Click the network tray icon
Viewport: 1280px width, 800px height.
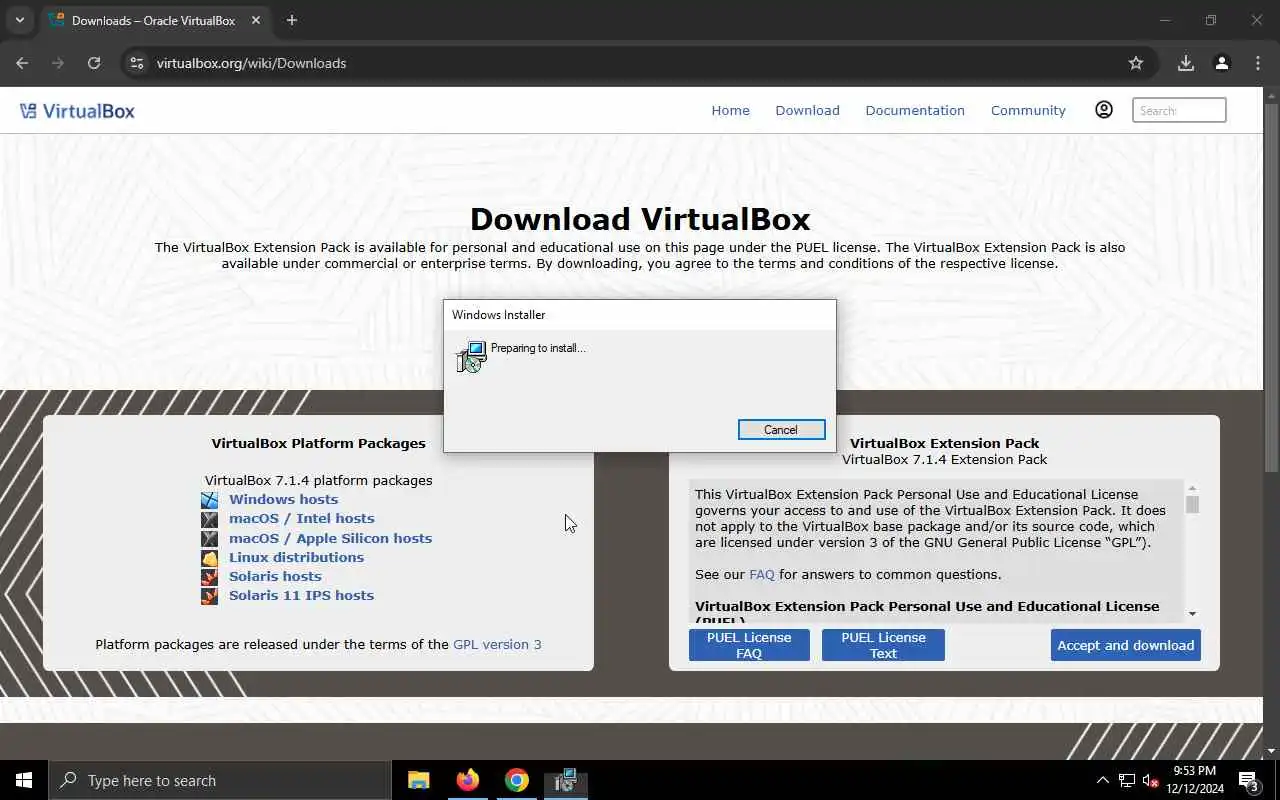[1127, 780]
